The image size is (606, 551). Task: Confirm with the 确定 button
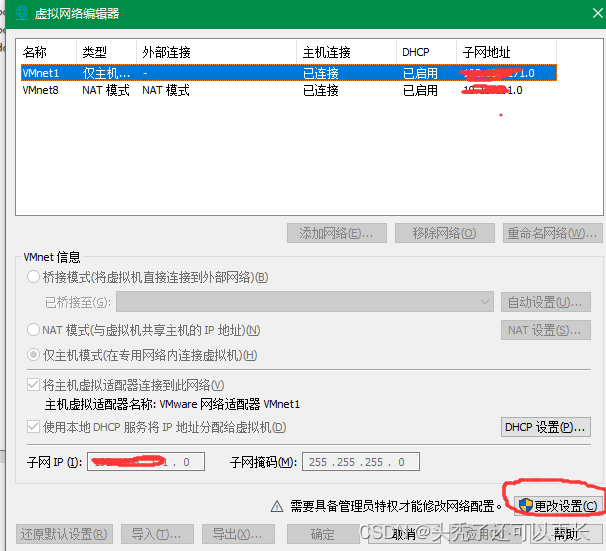323,534
